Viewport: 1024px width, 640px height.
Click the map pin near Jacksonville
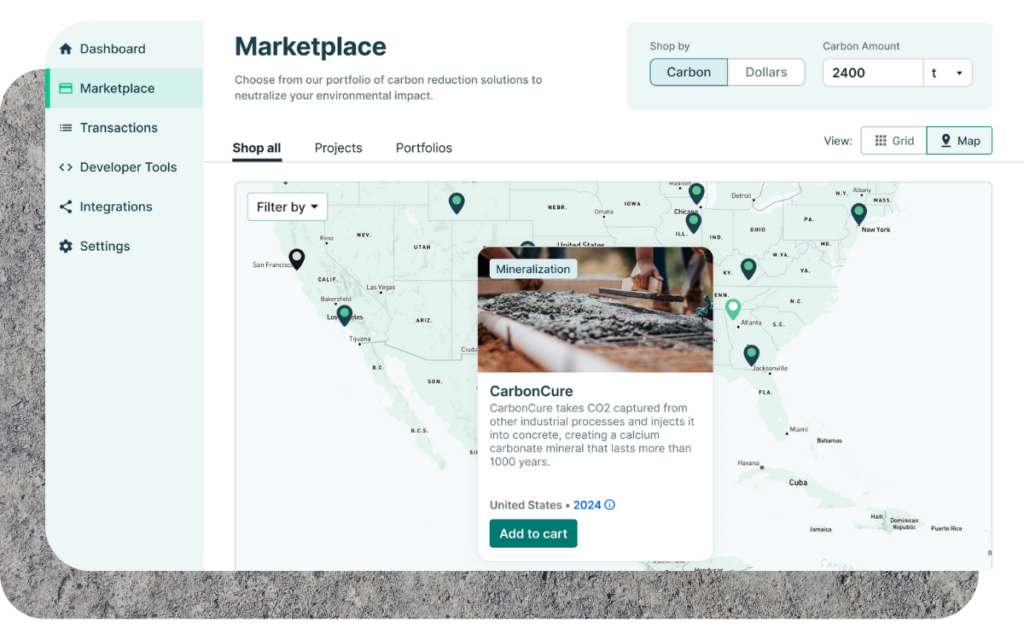click(x=751, y=355)
